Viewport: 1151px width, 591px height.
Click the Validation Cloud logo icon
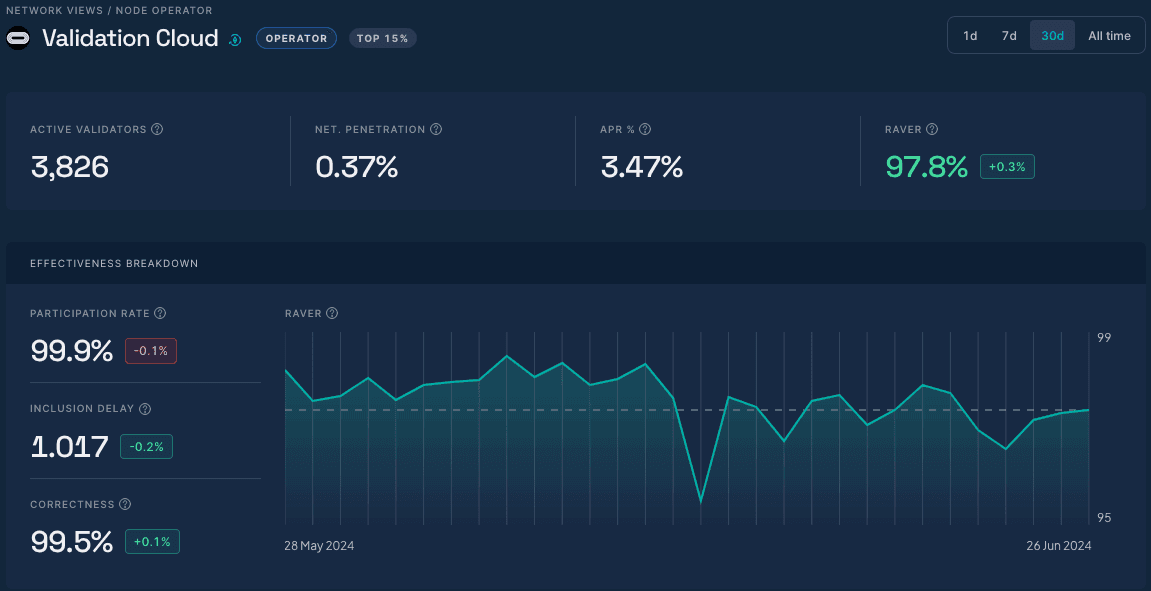point(19,38)
